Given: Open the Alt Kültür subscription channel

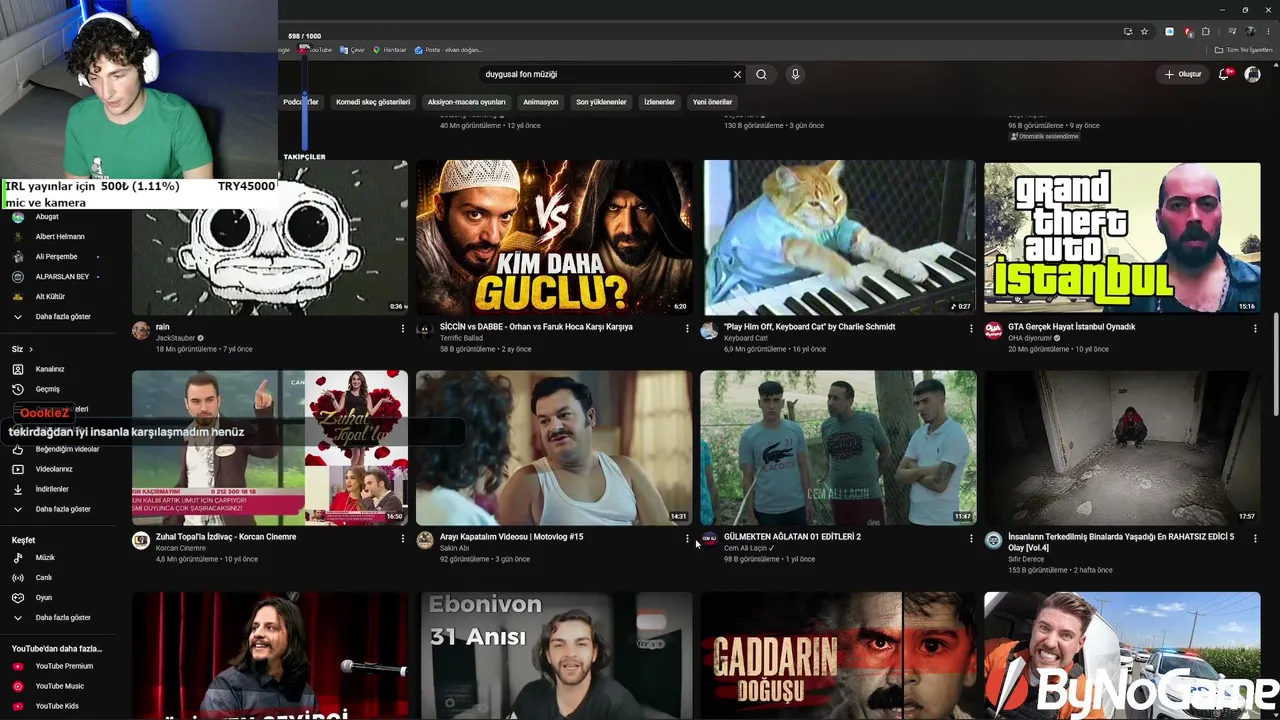Looking at the screenshot, I should coord(58,297).
